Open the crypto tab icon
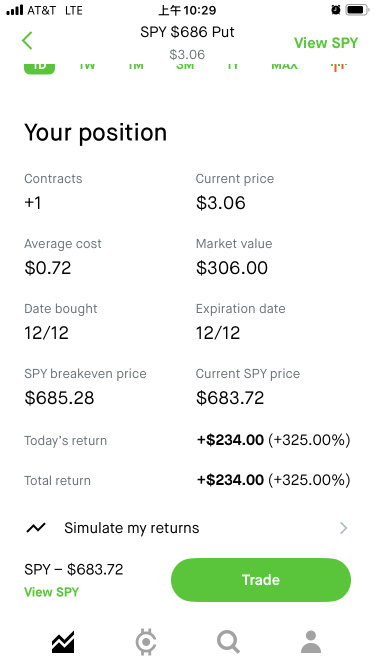Screen dimensions: 375x667 (x=146, y=642)
